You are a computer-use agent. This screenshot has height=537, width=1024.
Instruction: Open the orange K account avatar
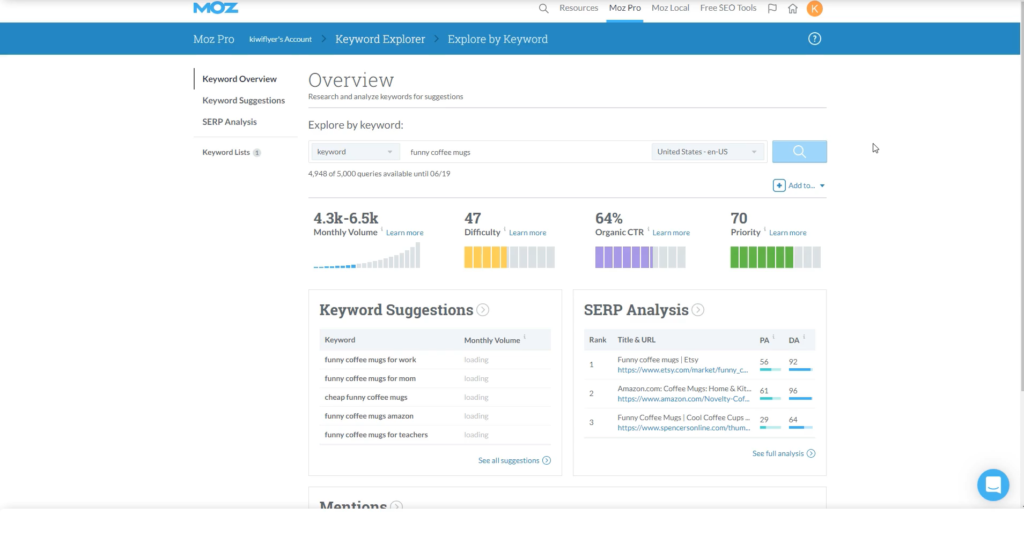[814, 8]
